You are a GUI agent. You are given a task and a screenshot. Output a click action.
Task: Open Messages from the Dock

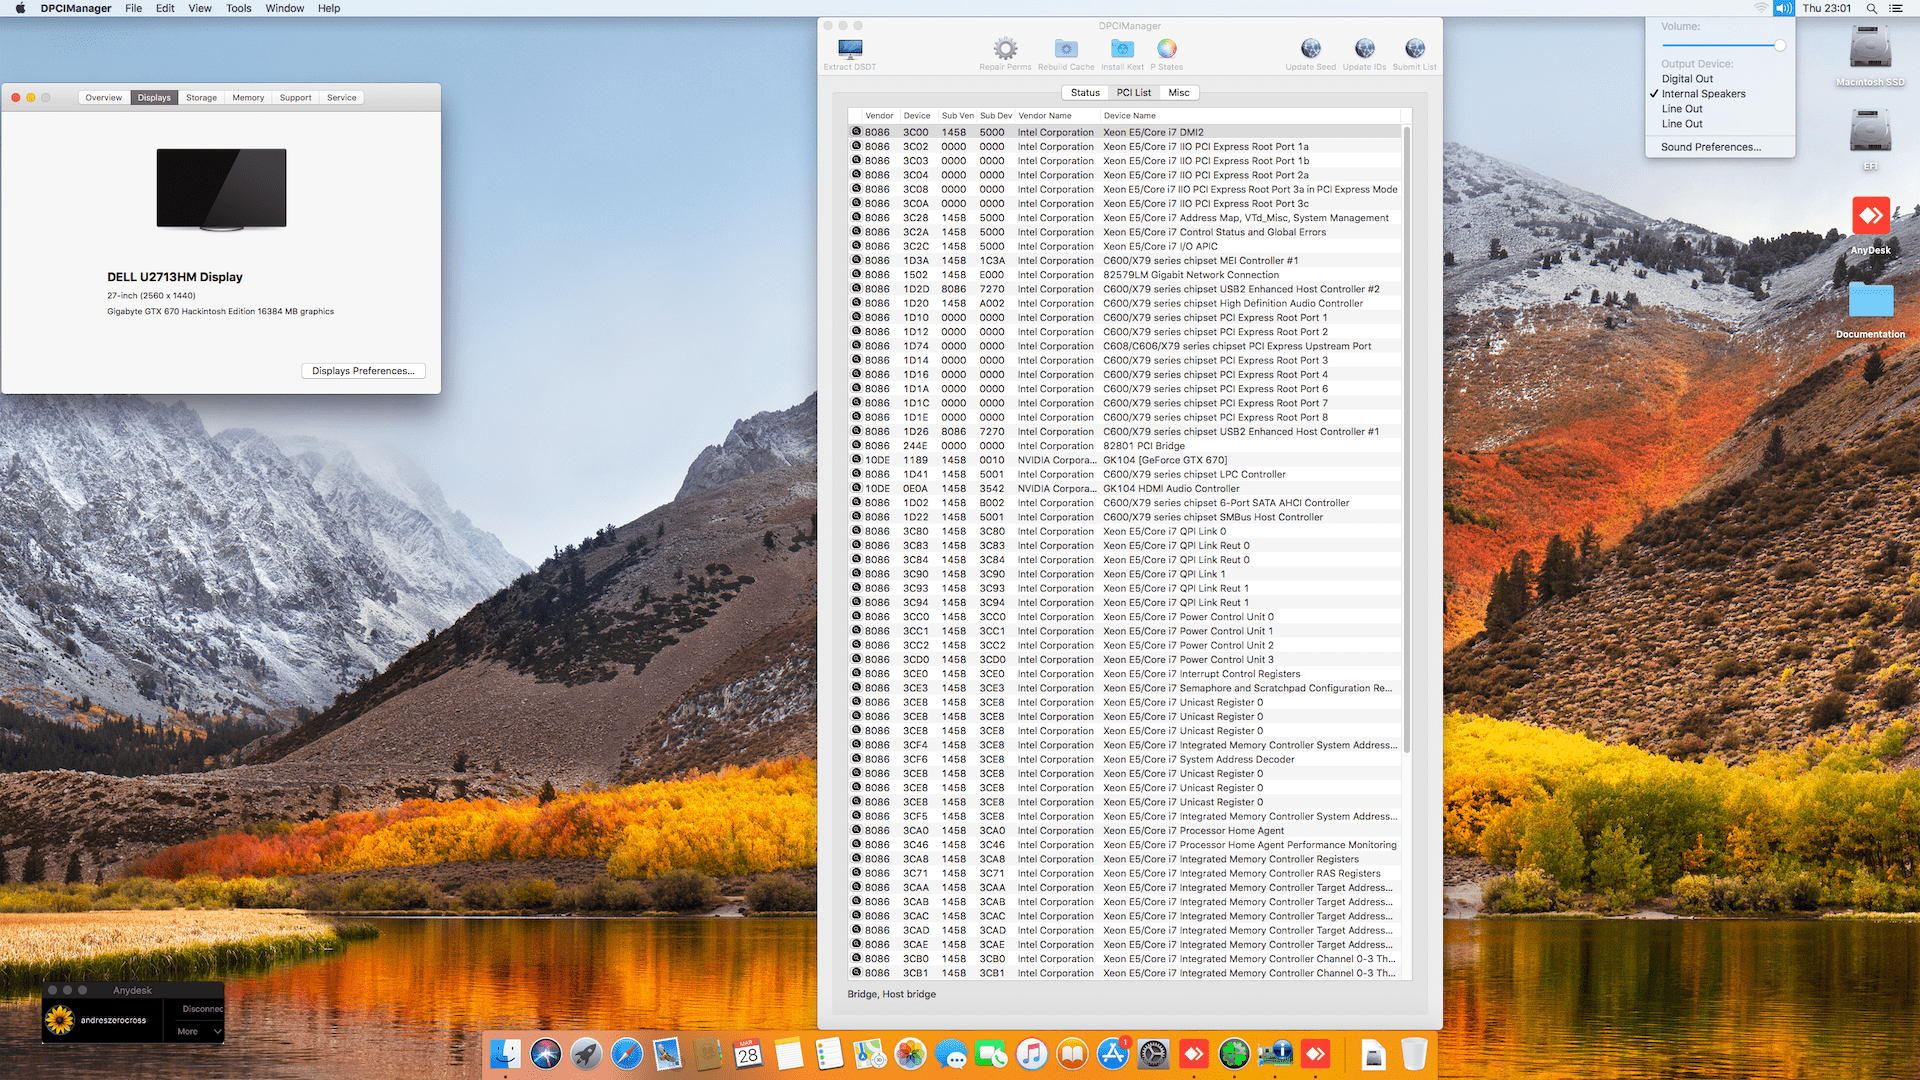click(x=951, y=1053)
